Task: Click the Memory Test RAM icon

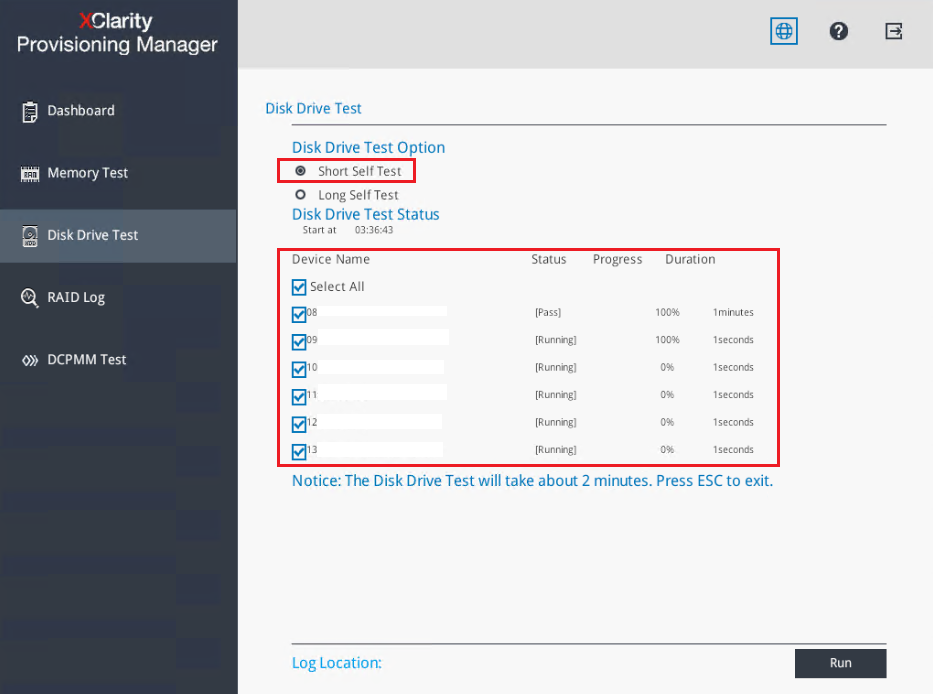Action: click(30, 174)
